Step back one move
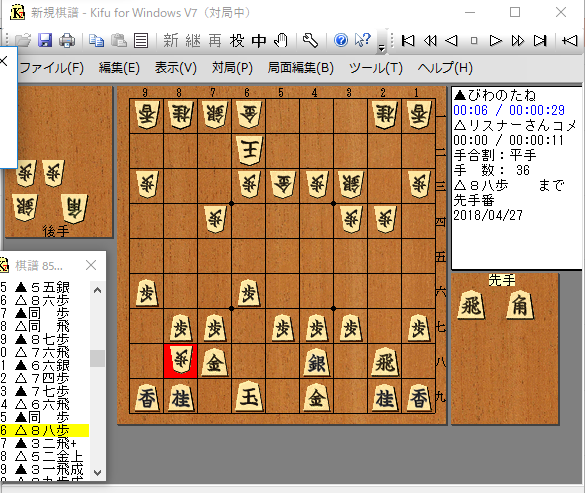The width and height of the screenshot is (585, 493). coord(452,40)
